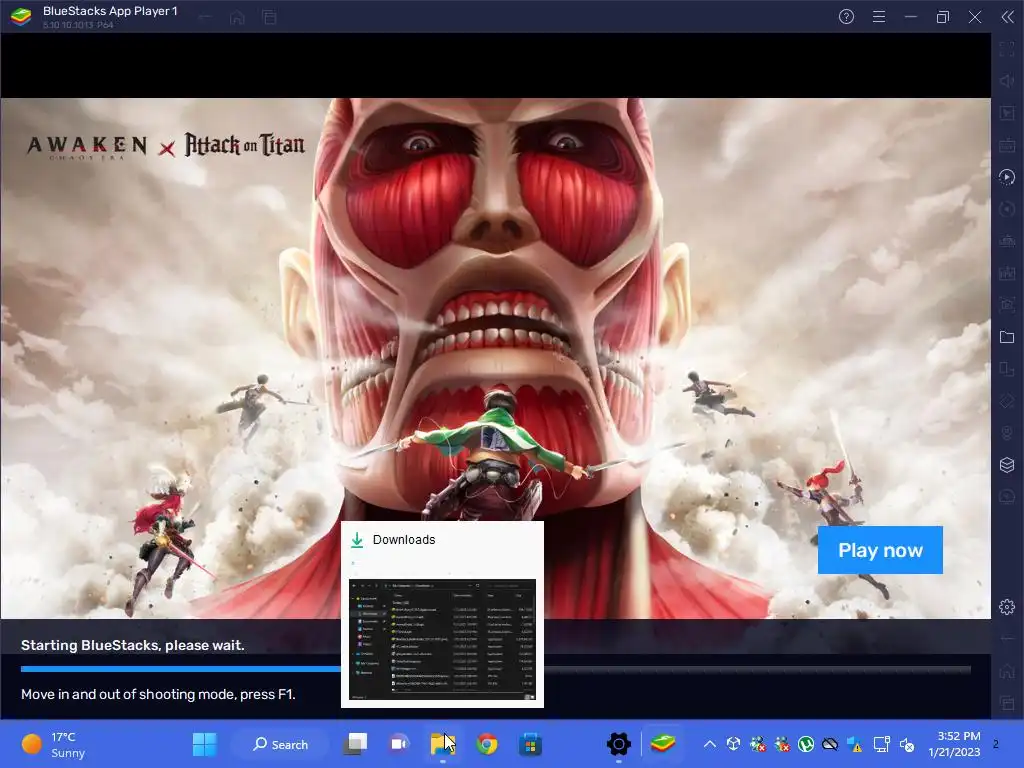Viewport: 1024px width, 768px height.
Task: Open the sidebar keyboard game controls icon
Action: point(1006,145)
